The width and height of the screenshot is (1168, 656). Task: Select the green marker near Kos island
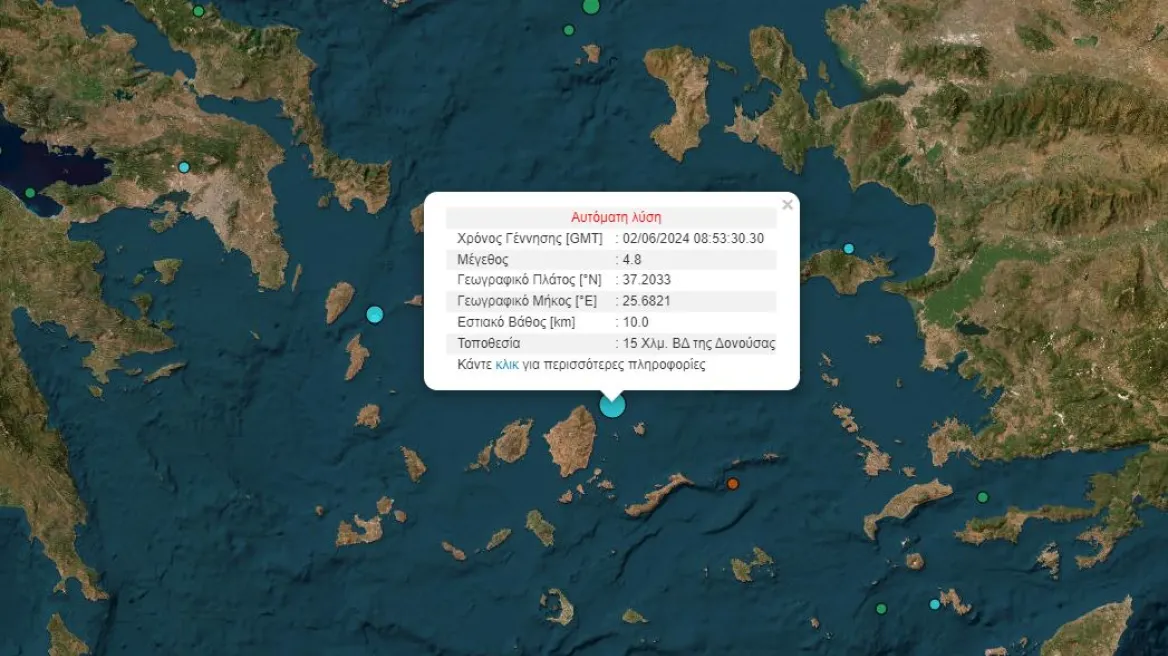[x=983, y=497]
